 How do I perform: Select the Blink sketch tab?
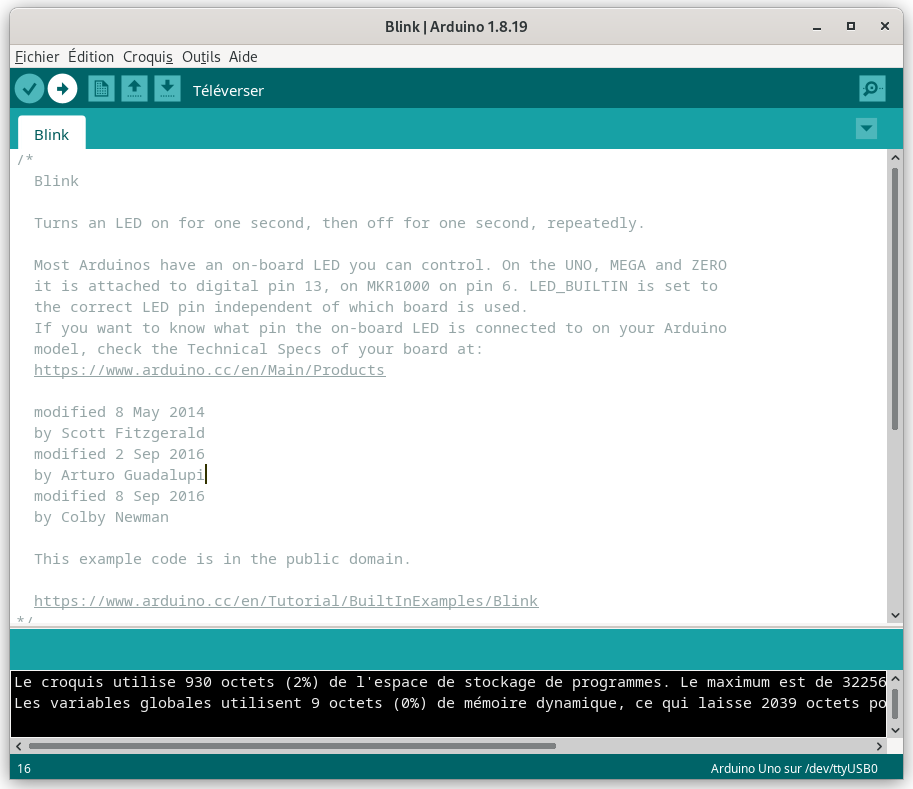[x=52, y=135]
